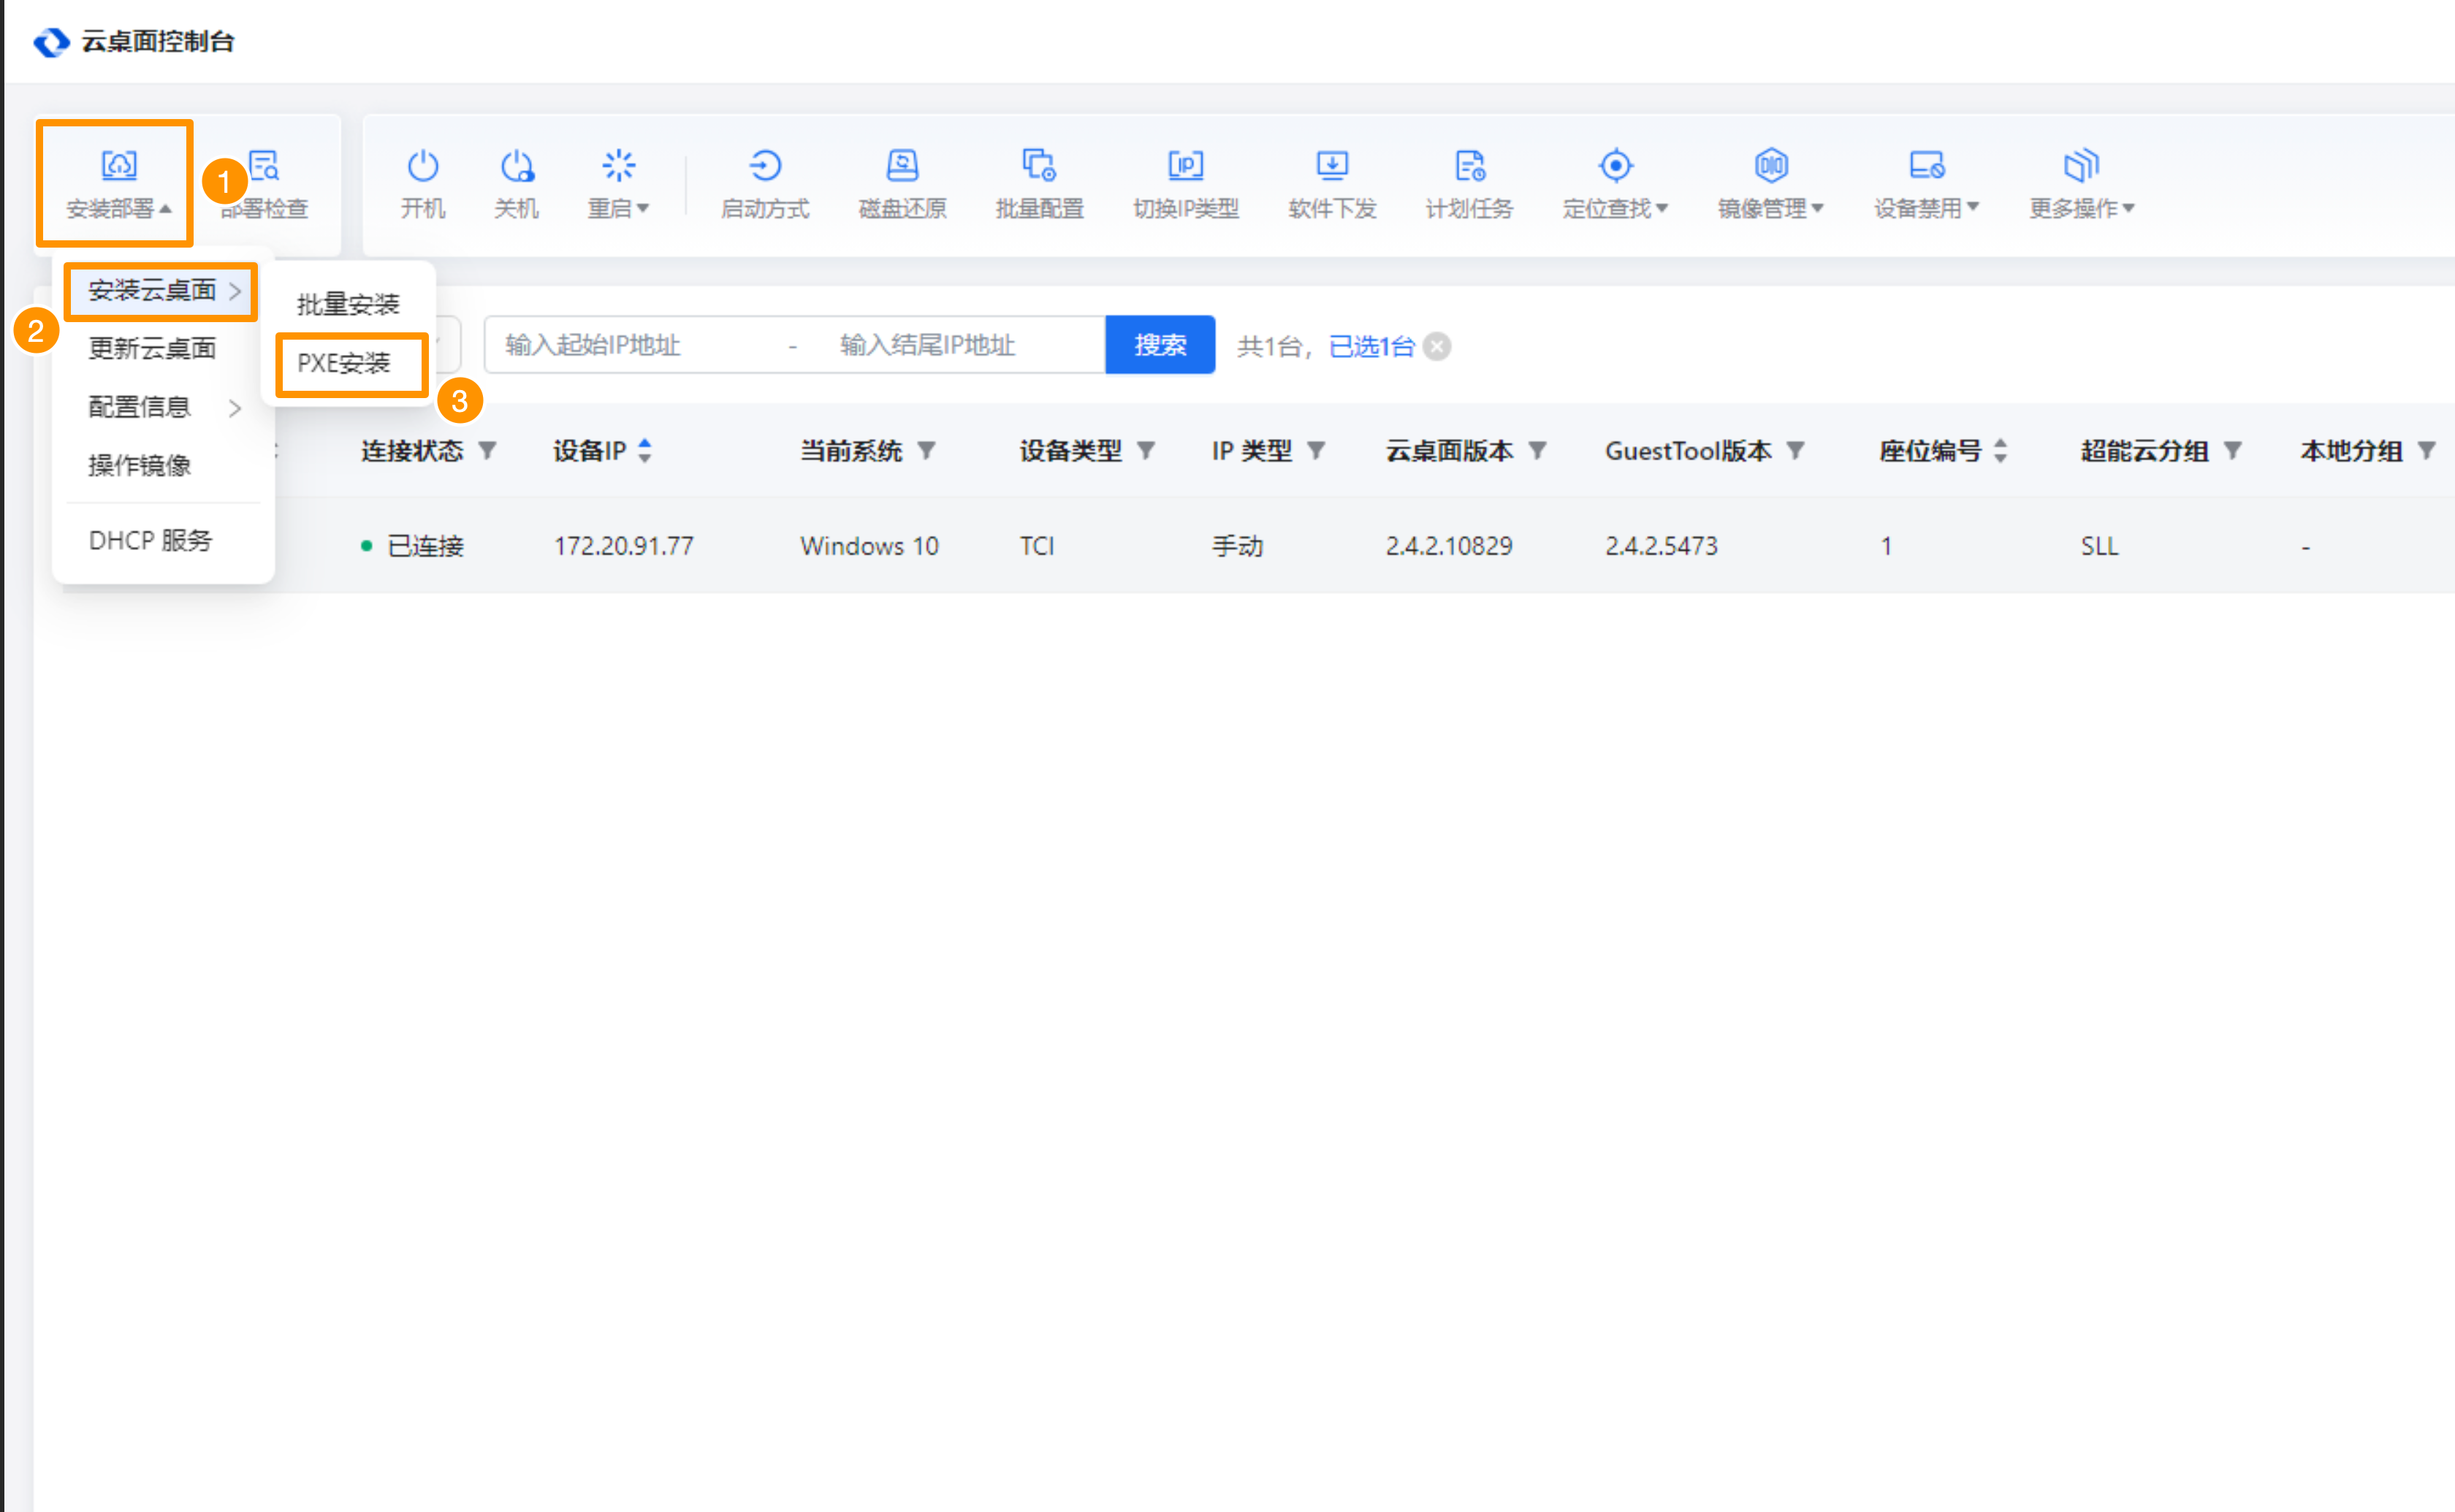Click the 磁盘还原 disk restore icon
The width and height of the screenshot is (2455, 1512).
[902, 166]
